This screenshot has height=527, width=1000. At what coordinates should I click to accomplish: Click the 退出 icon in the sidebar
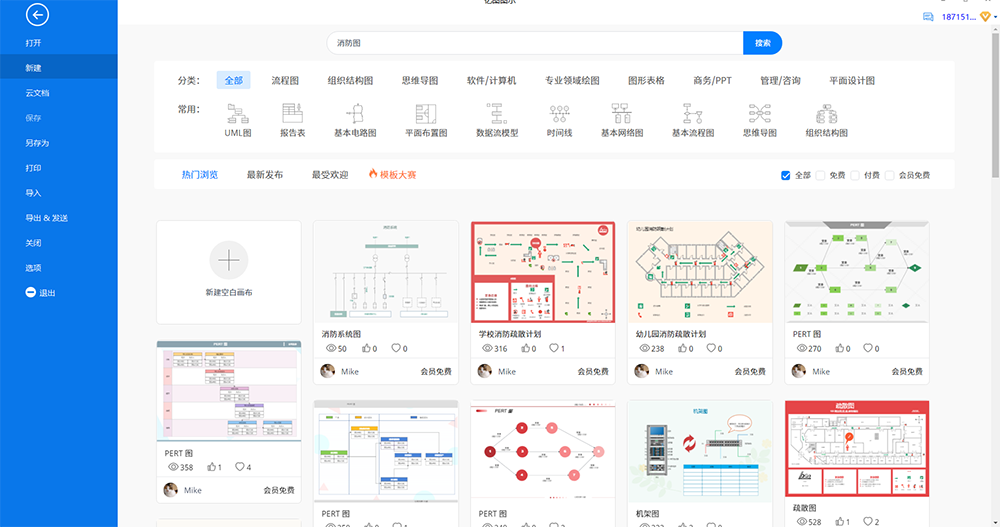click(x=30, y=292)
